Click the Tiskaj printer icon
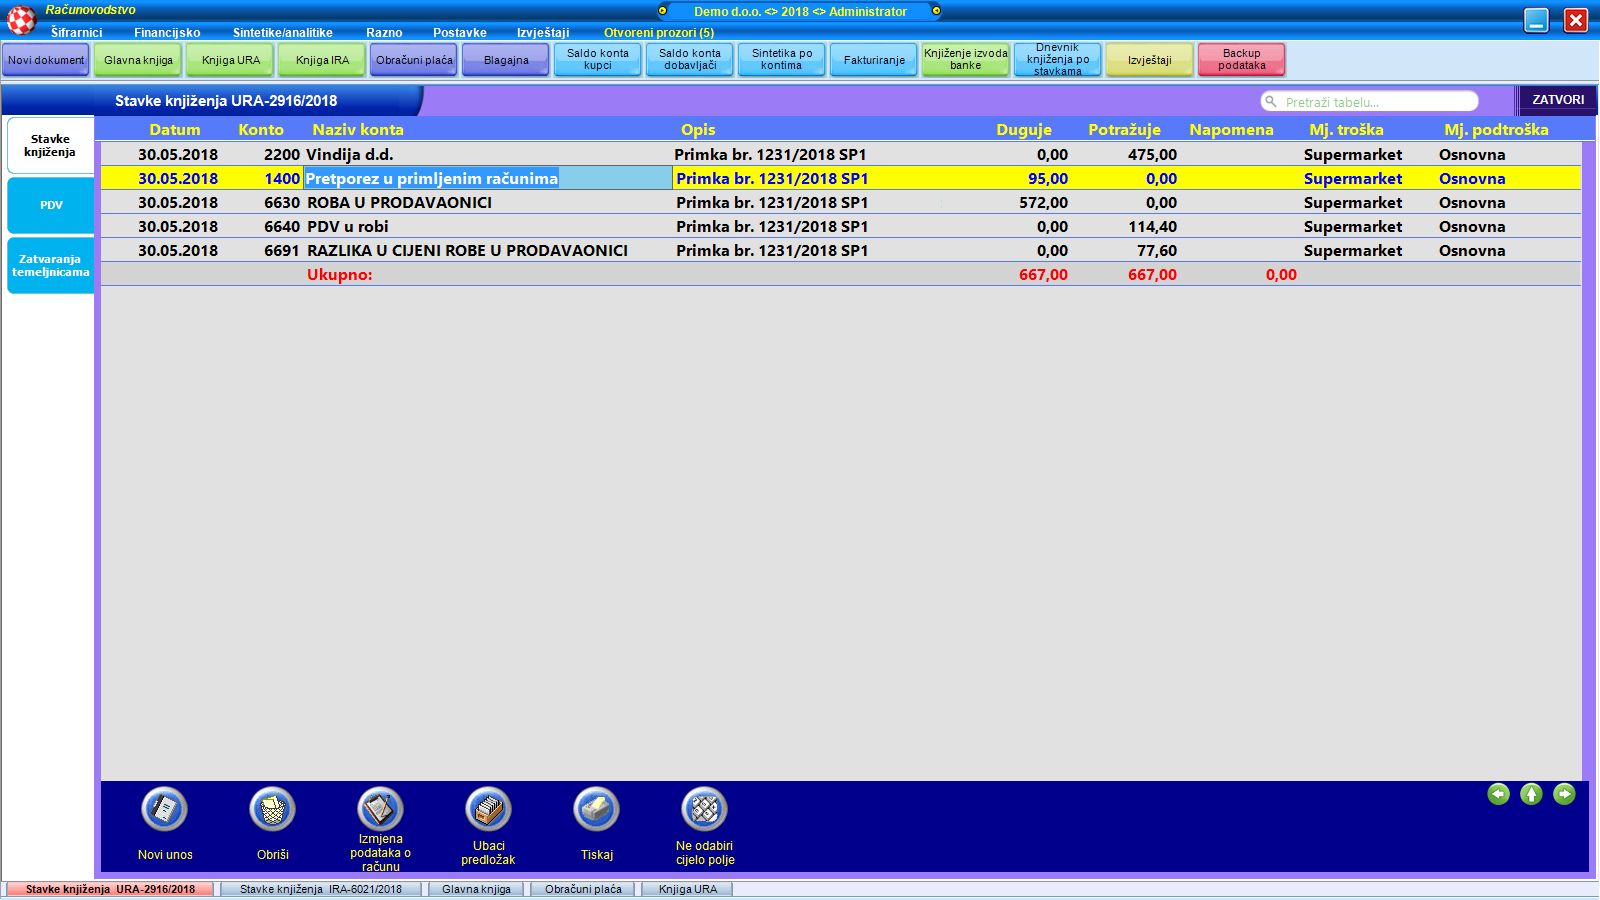The height and width of the screenshot is (900, 1600). (x=597, y=810)
